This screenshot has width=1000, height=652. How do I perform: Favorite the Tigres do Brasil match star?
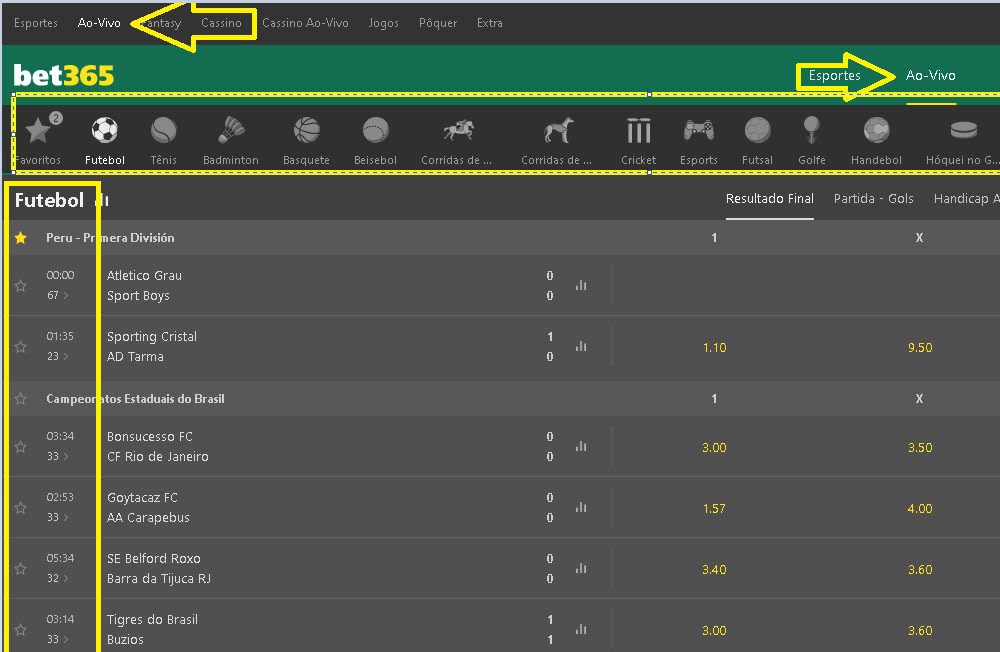(x=20, y=630)
